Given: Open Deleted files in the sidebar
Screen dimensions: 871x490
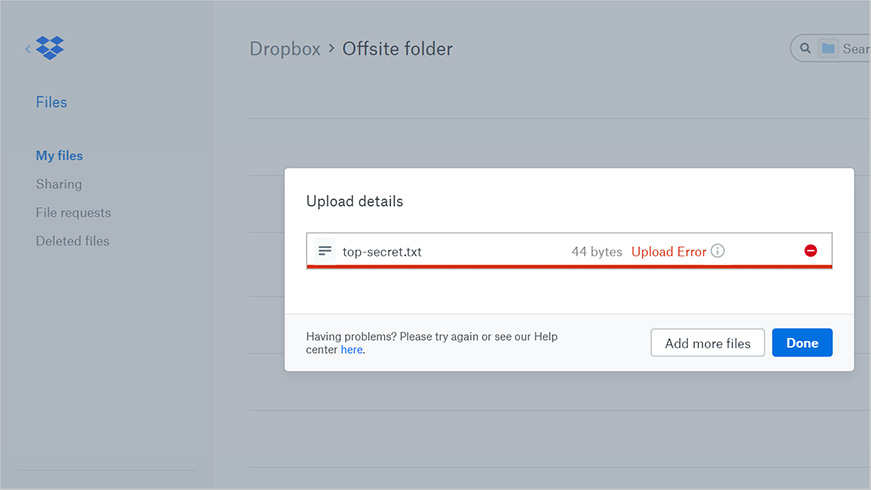Looking at the screenshot, I should (x=73, y=241).
